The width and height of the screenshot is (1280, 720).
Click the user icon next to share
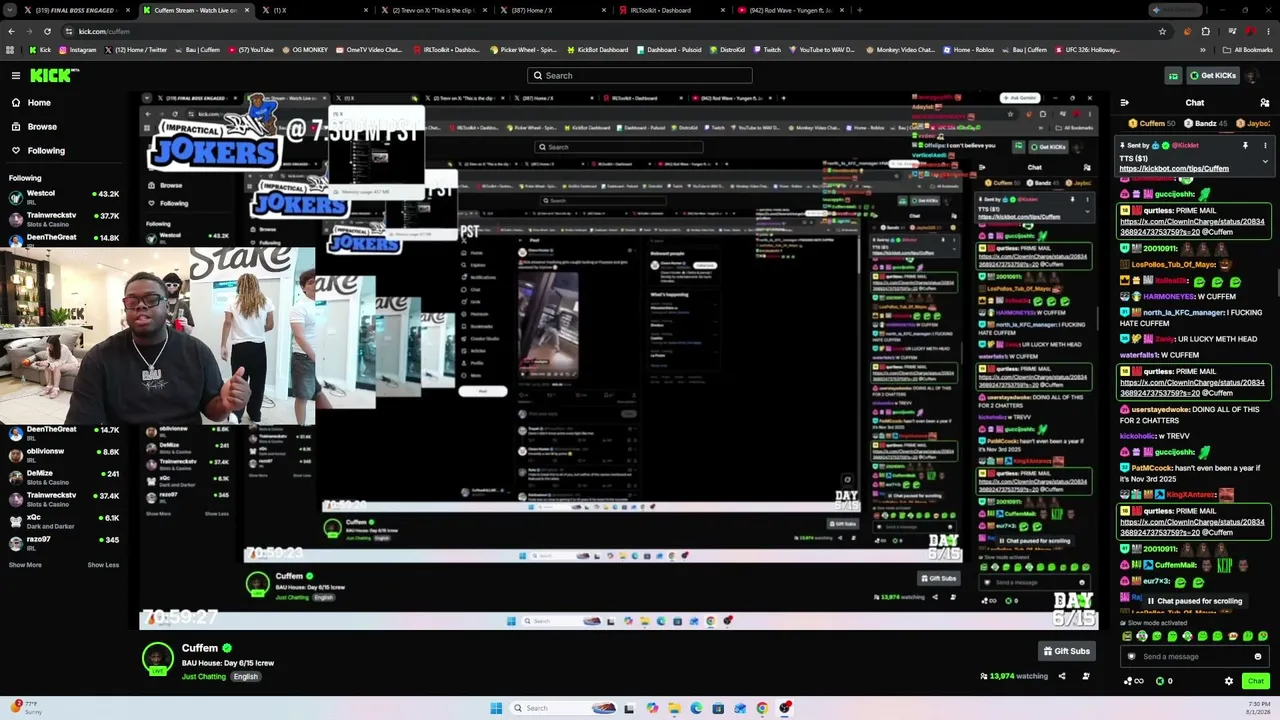coord(1086,676)
